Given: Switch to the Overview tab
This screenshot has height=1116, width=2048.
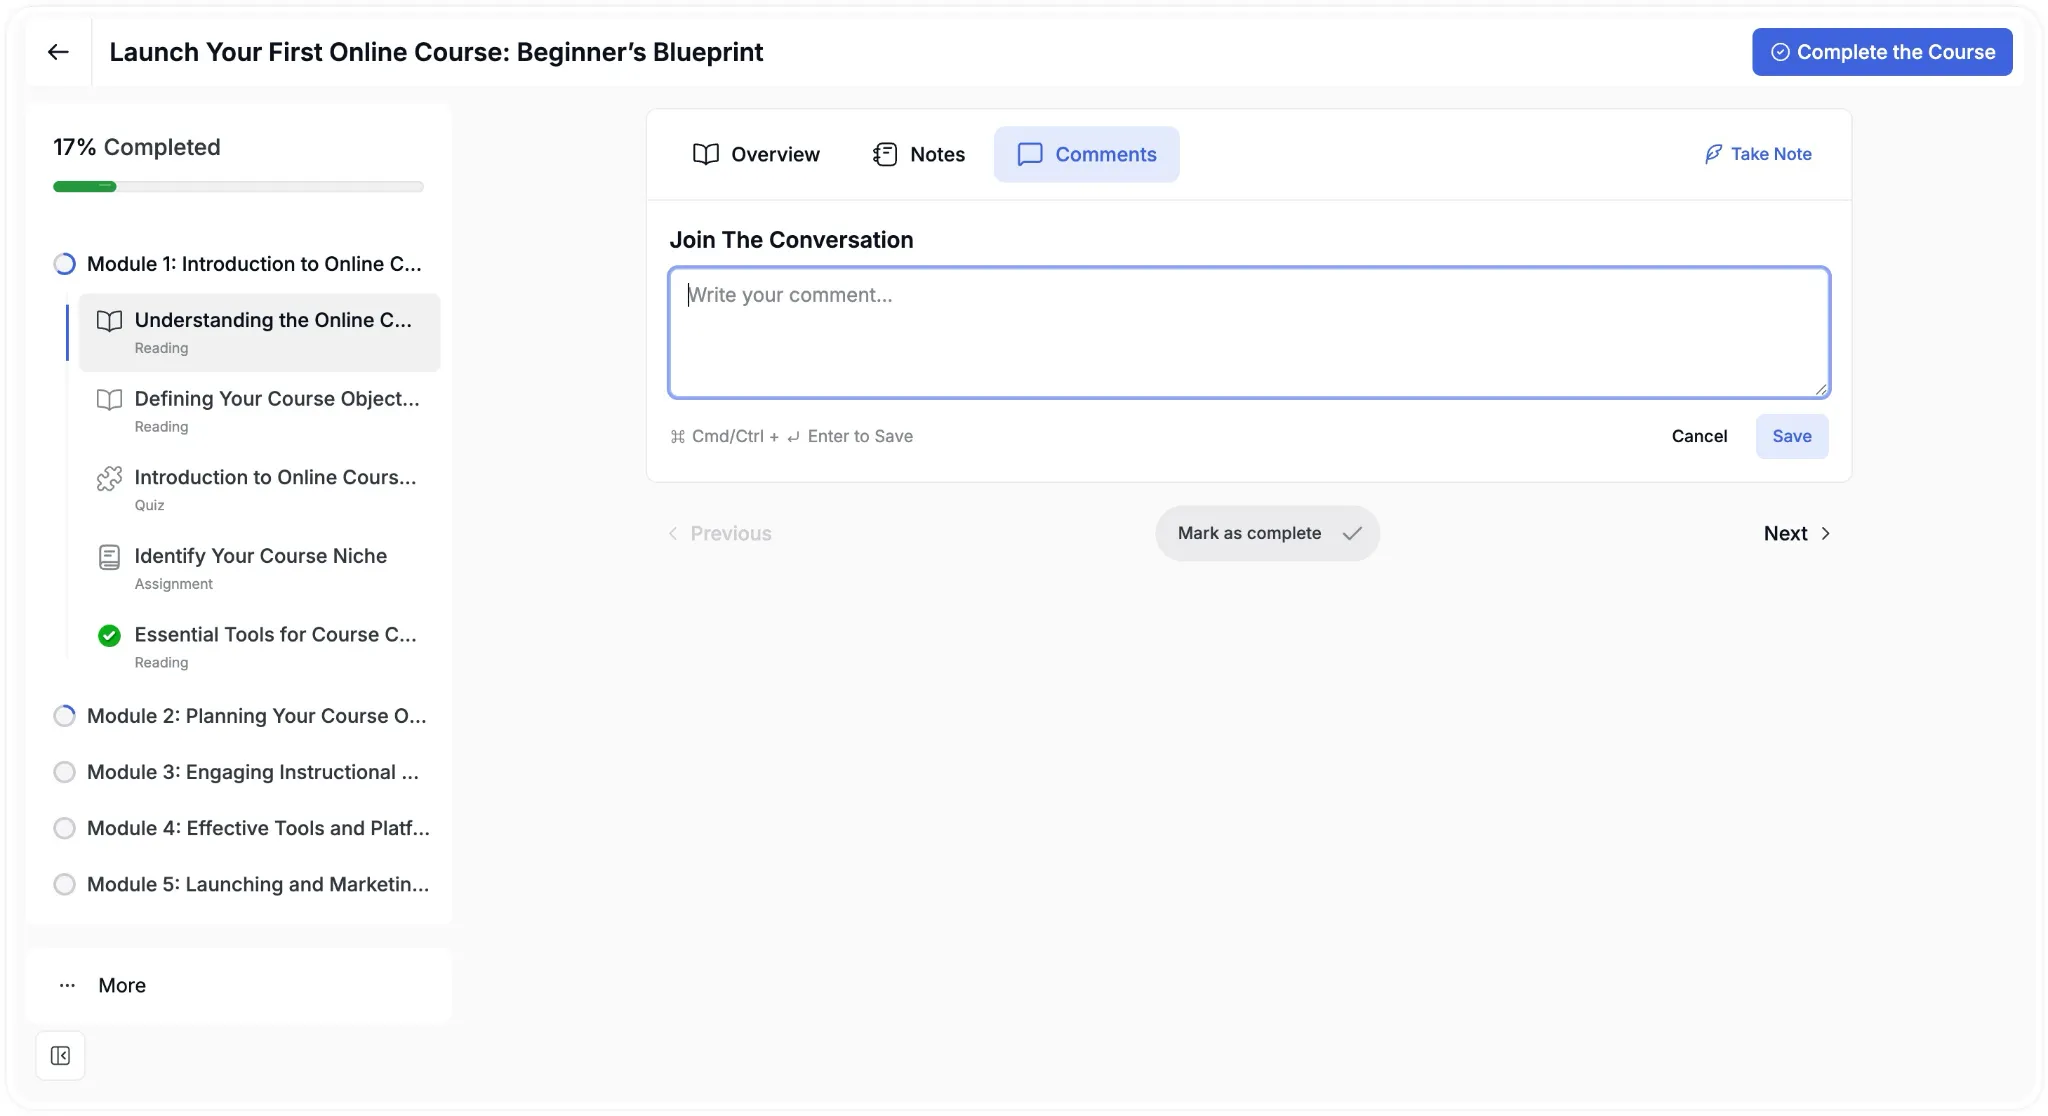Looking at the screenshot, I should [x=756, y=154].
